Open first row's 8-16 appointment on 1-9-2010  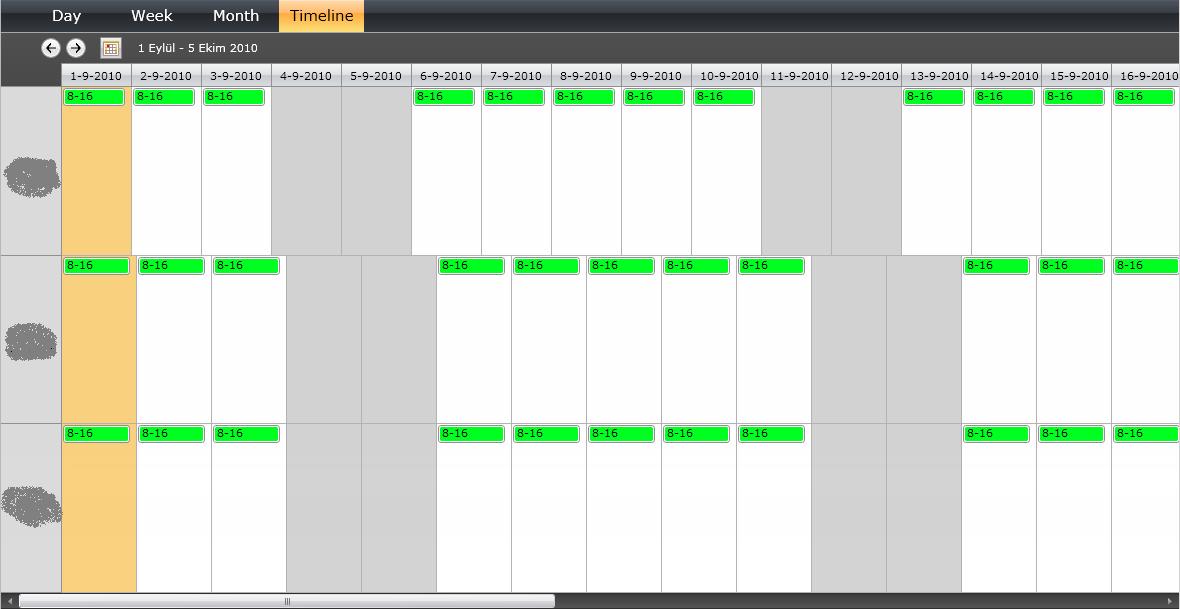[94, 97]
